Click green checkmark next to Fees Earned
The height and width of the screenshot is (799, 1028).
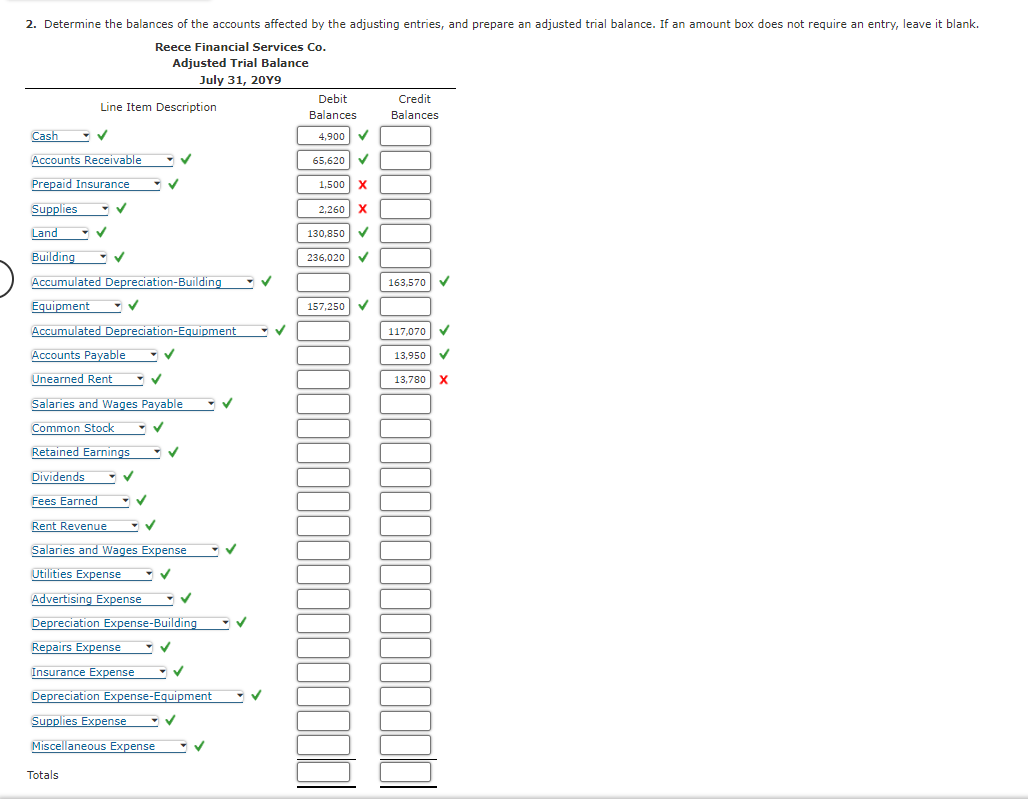[140, 500]
